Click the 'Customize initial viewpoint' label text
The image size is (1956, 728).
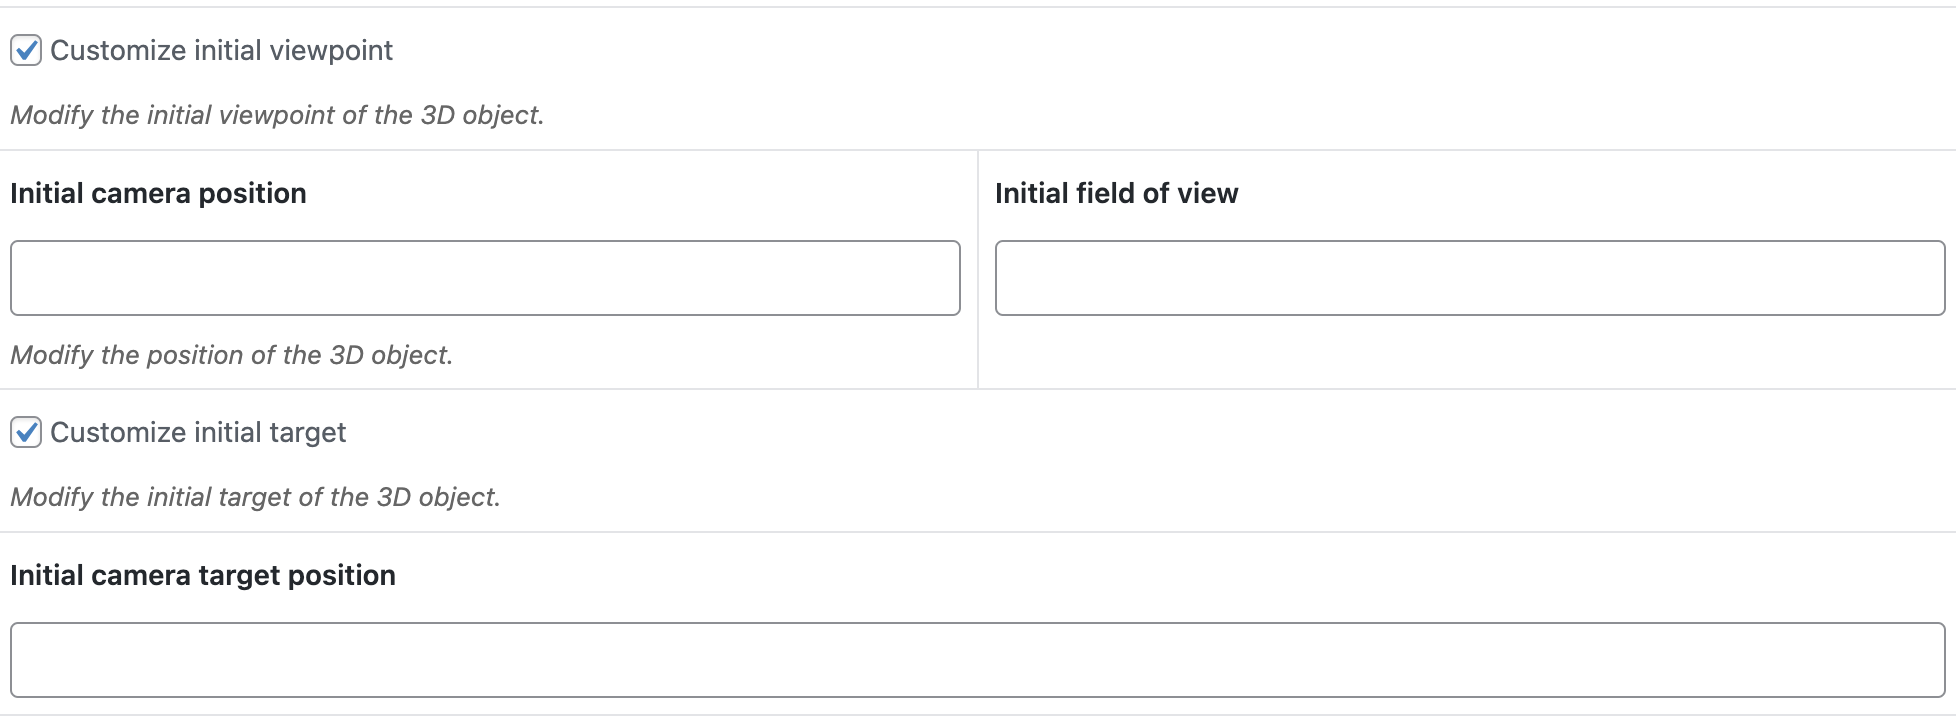coord(221,50)
